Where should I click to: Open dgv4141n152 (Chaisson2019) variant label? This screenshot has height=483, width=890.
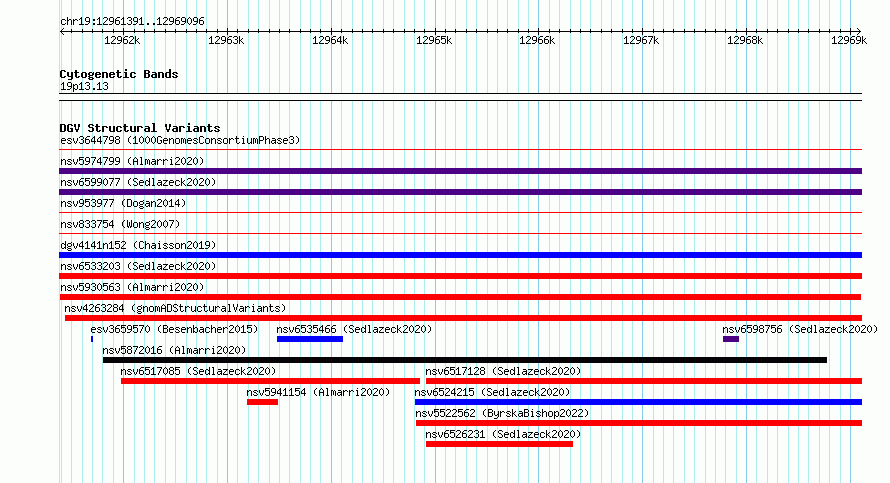[x=138, y=245]
